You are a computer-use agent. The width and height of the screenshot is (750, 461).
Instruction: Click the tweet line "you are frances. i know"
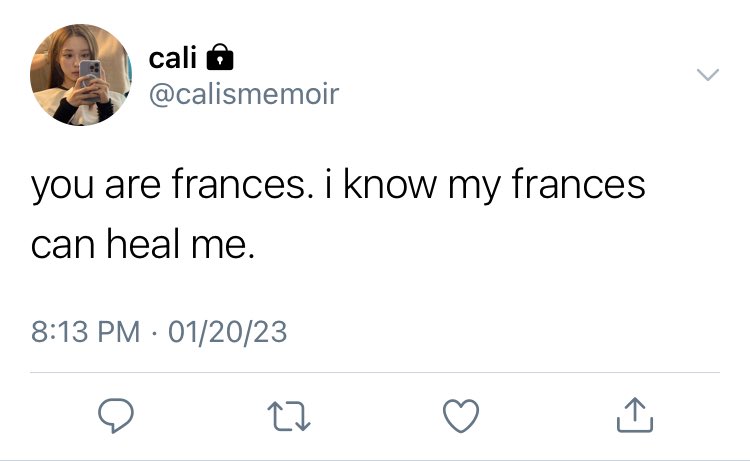click(234, 185)
